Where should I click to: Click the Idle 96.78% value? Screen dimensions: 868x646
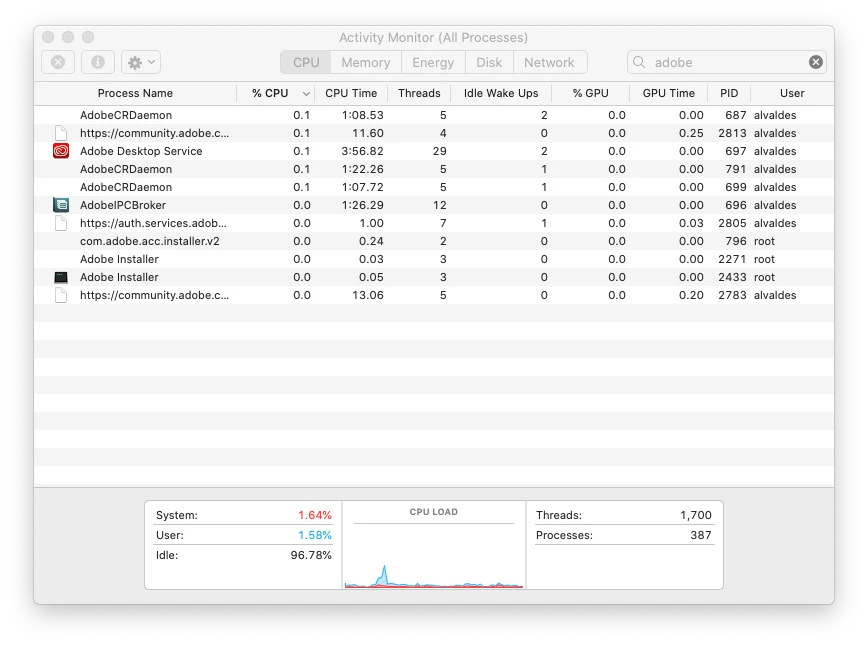coord(311,555)
